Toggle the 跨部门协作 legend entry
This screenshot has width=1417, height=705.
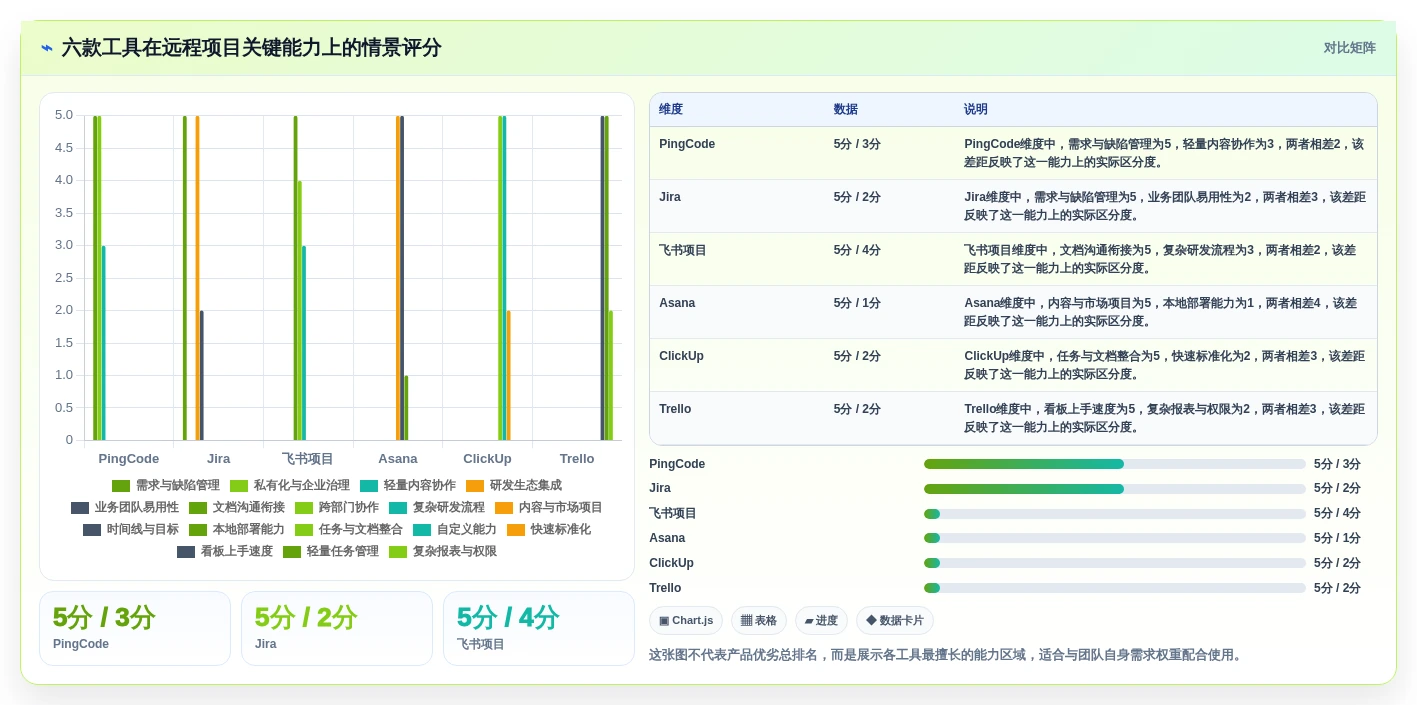(x=337, y=507)
